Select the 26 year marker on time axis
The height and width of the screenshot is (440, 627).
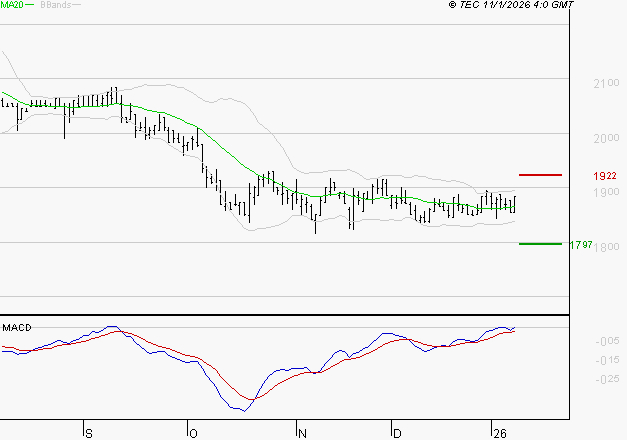tap(499, 433)
